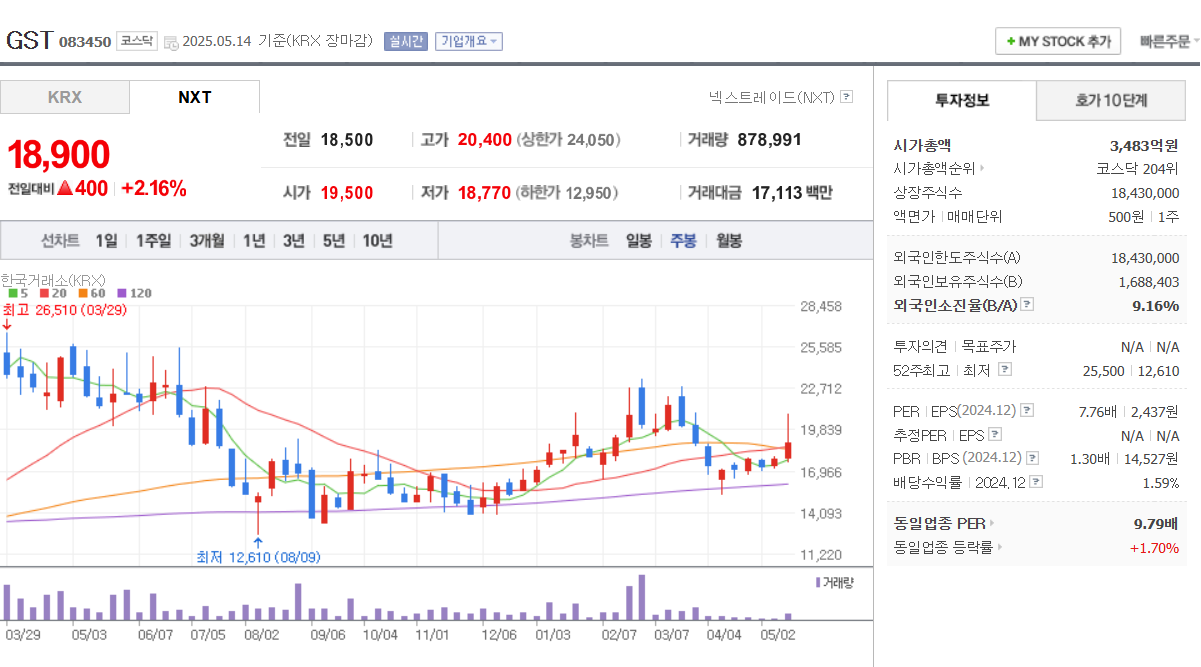Click the 저가 18,770 value
Screen dimensions: 1201x667
click(485, 193)
